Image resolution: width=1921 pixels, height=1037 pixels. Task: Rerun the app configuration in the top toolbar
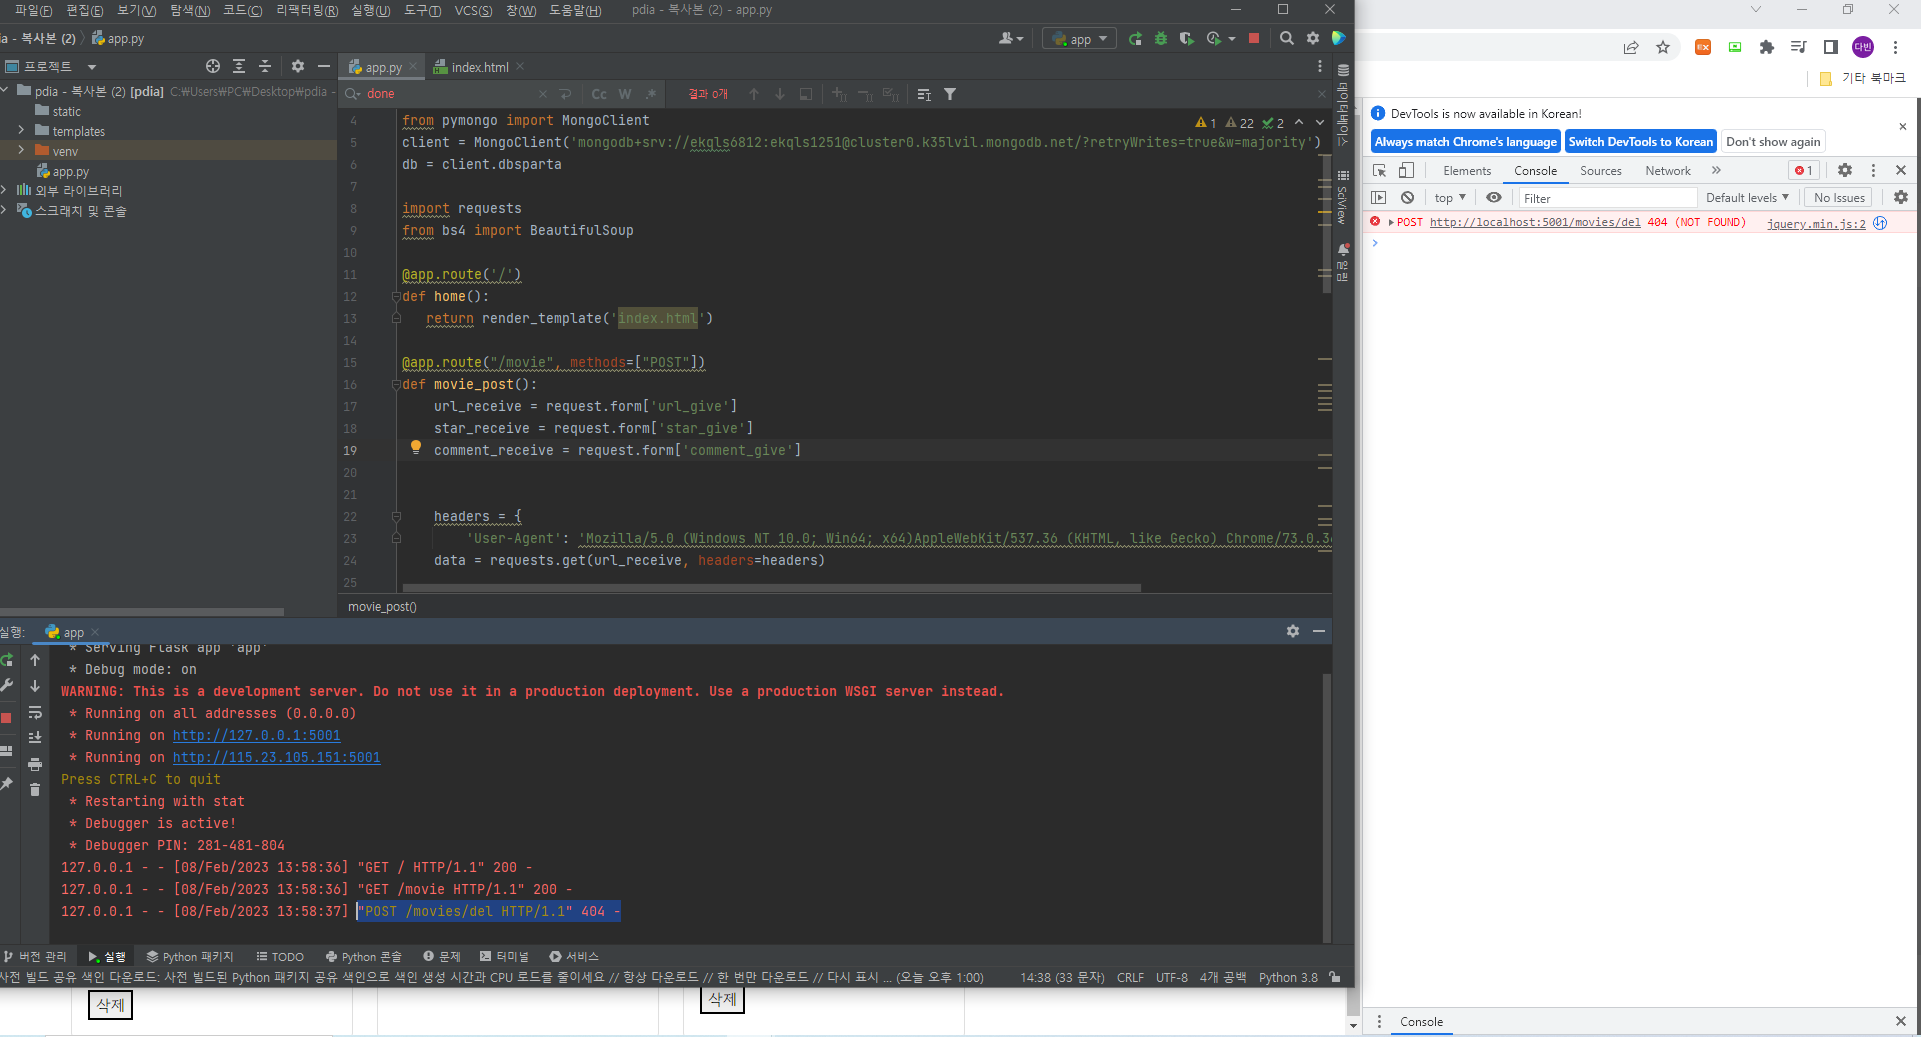[1135, 39]
